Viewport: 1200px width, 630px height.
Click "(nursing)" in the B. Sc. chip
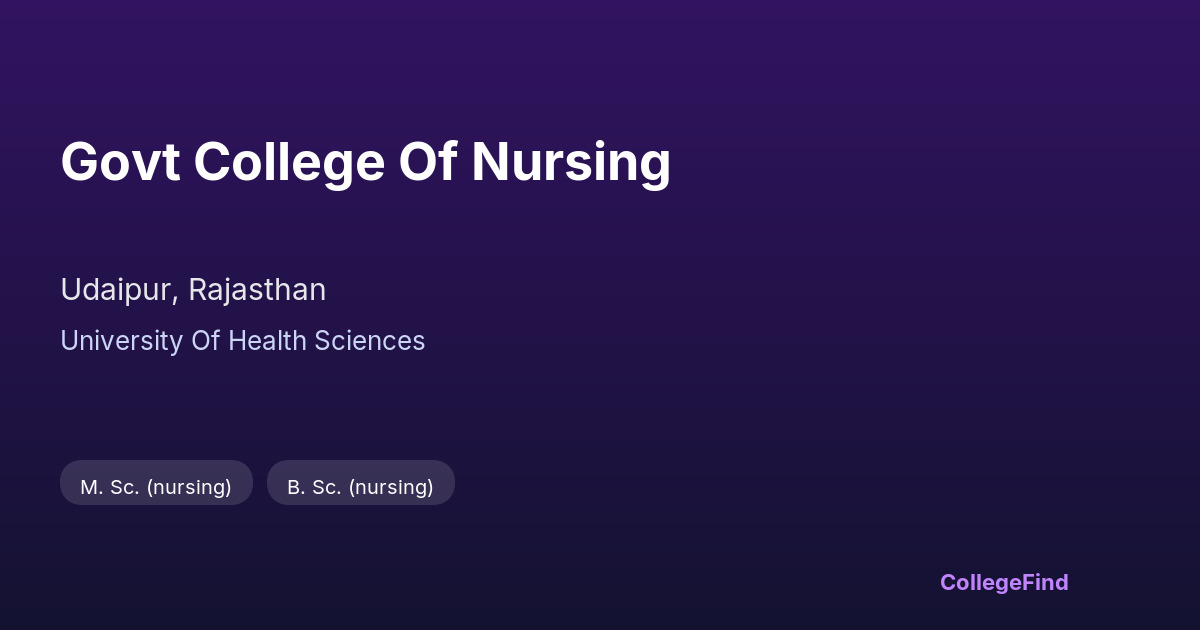click(391, 487)
